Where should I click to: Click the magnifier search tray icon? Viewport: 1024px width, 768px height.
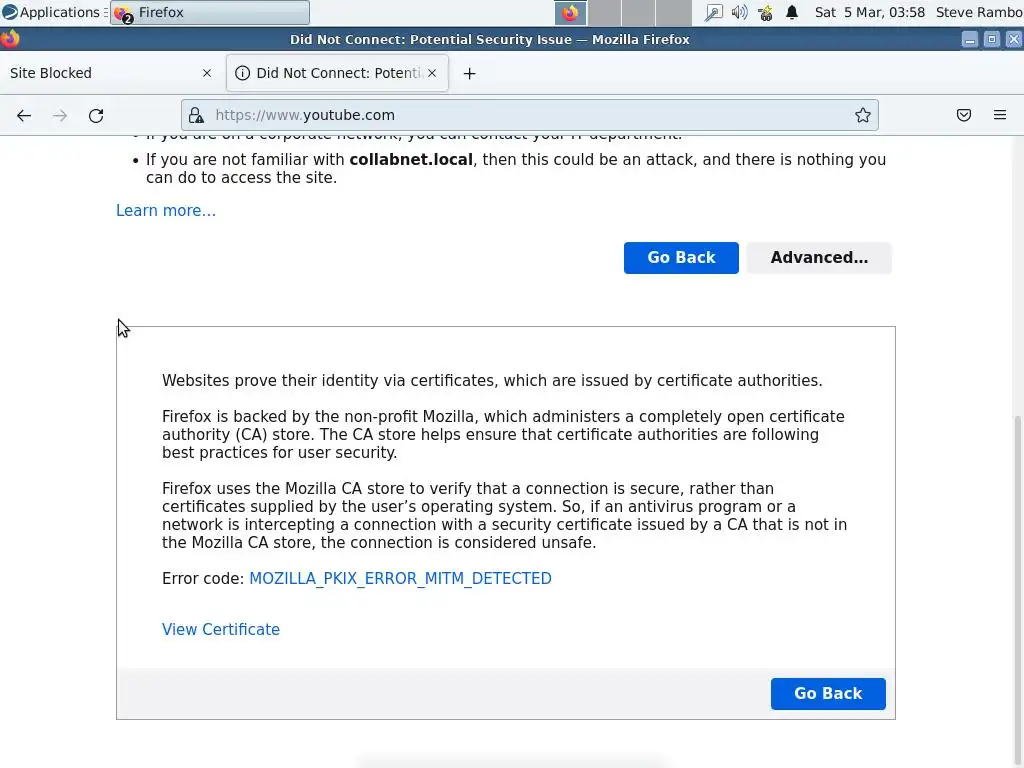pos(714,12)
